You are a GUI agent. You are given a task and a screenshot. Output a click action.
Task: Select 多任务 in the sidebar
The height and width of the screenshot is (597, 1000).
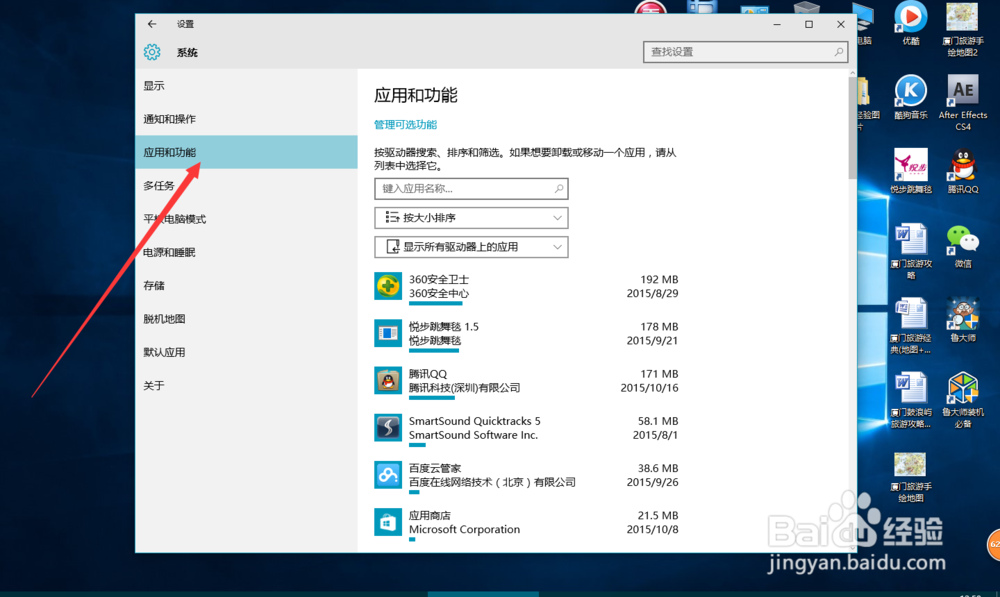(x=246, y=186)
